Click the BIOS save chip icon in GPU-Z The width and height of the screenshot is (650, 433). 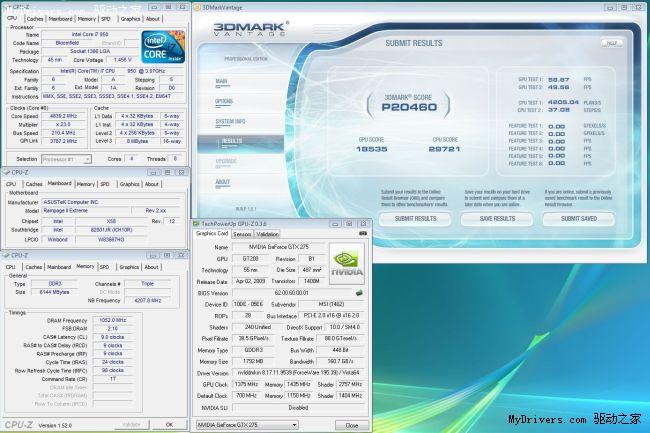tap(359, 293)
